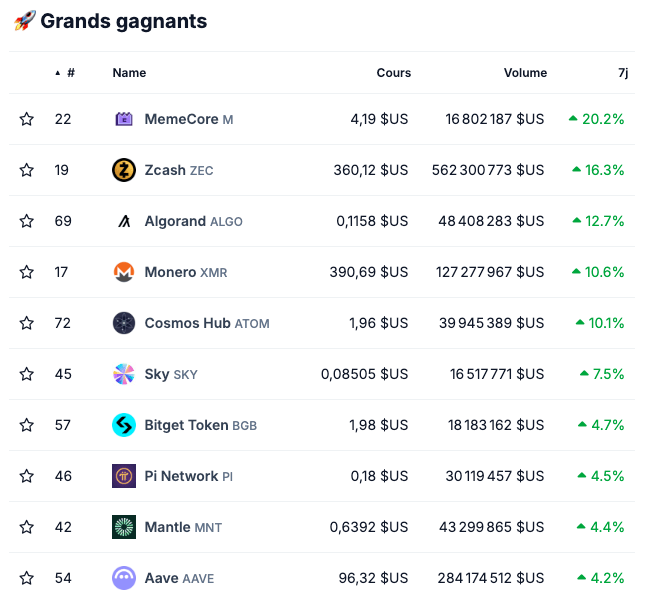Sort the list by Volume header
This screenshot has width=647, height=602.
[x=525, y=73]
